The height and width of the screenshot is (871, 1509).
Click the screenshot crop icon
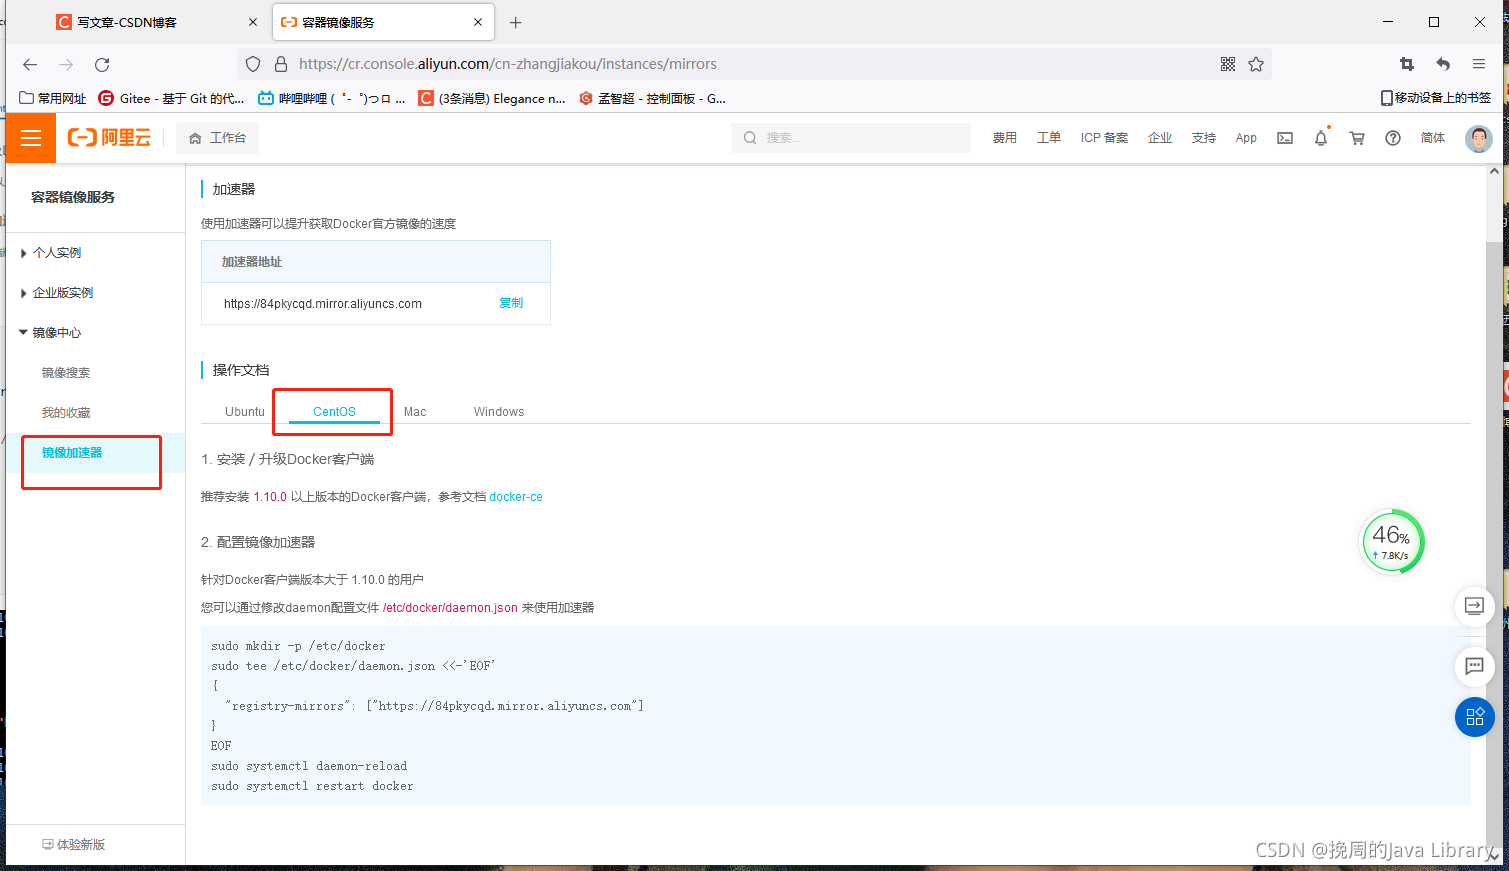click(1407, 64)
